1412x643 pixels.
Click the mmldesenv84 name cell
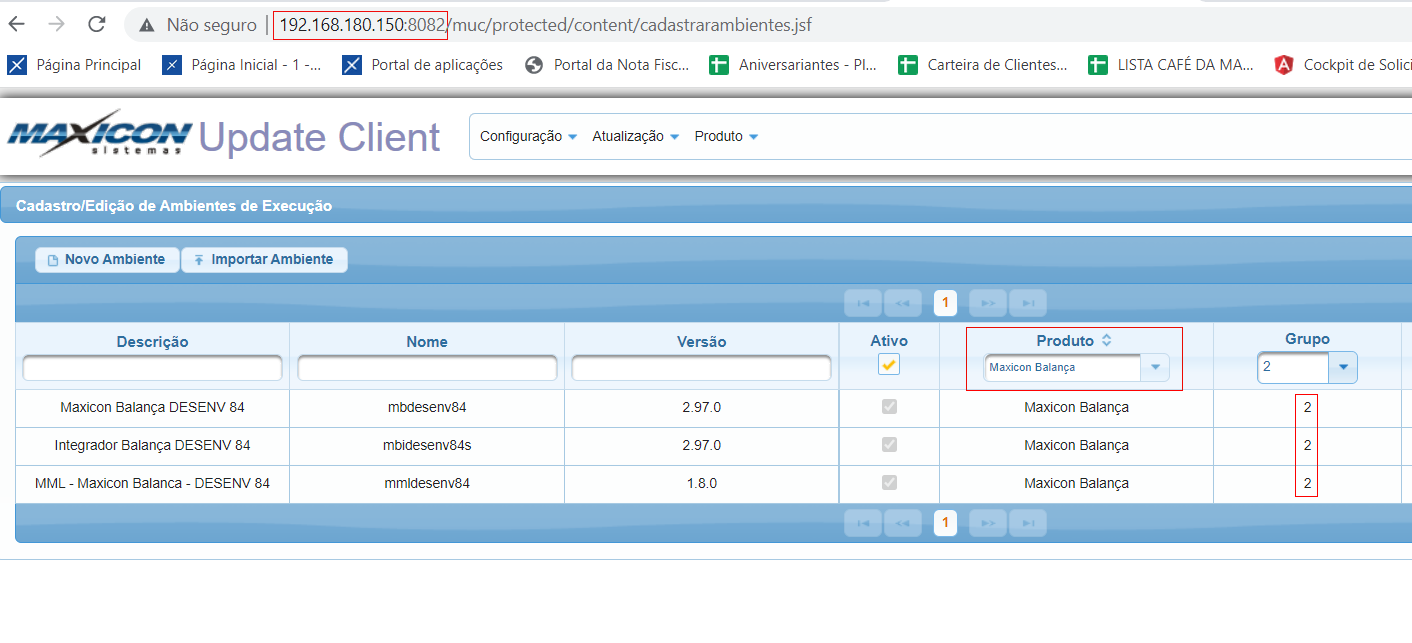coord(427,483)
